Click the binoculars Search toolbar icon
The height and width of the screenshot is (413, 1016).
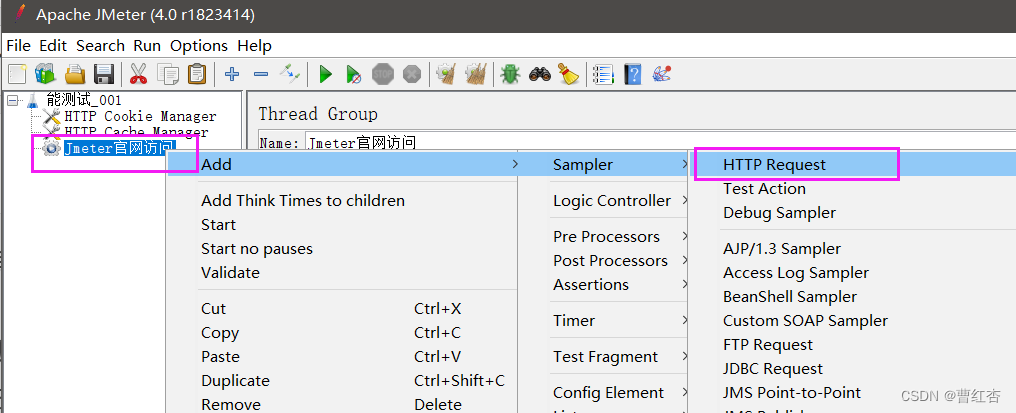click(540, 74)
